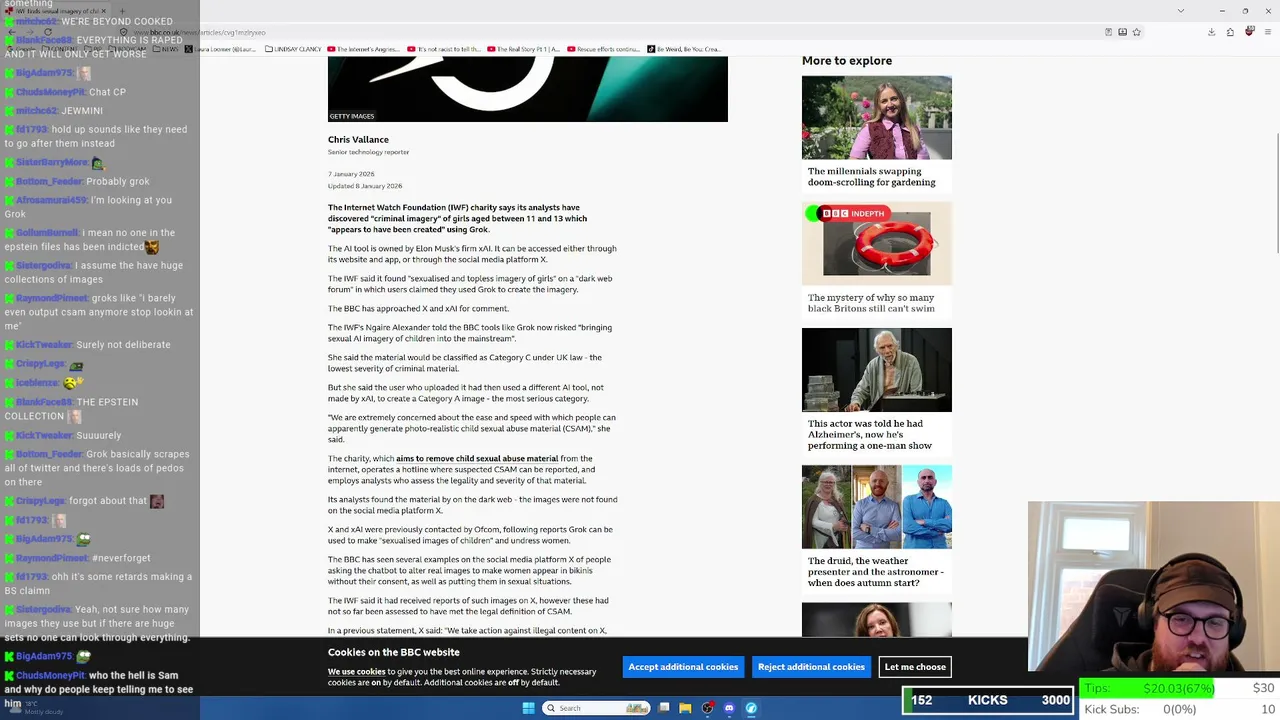Open 'The Real Story Pt 1' bookmark
The width and height of the screenshot is (1280, 720).
524,49
